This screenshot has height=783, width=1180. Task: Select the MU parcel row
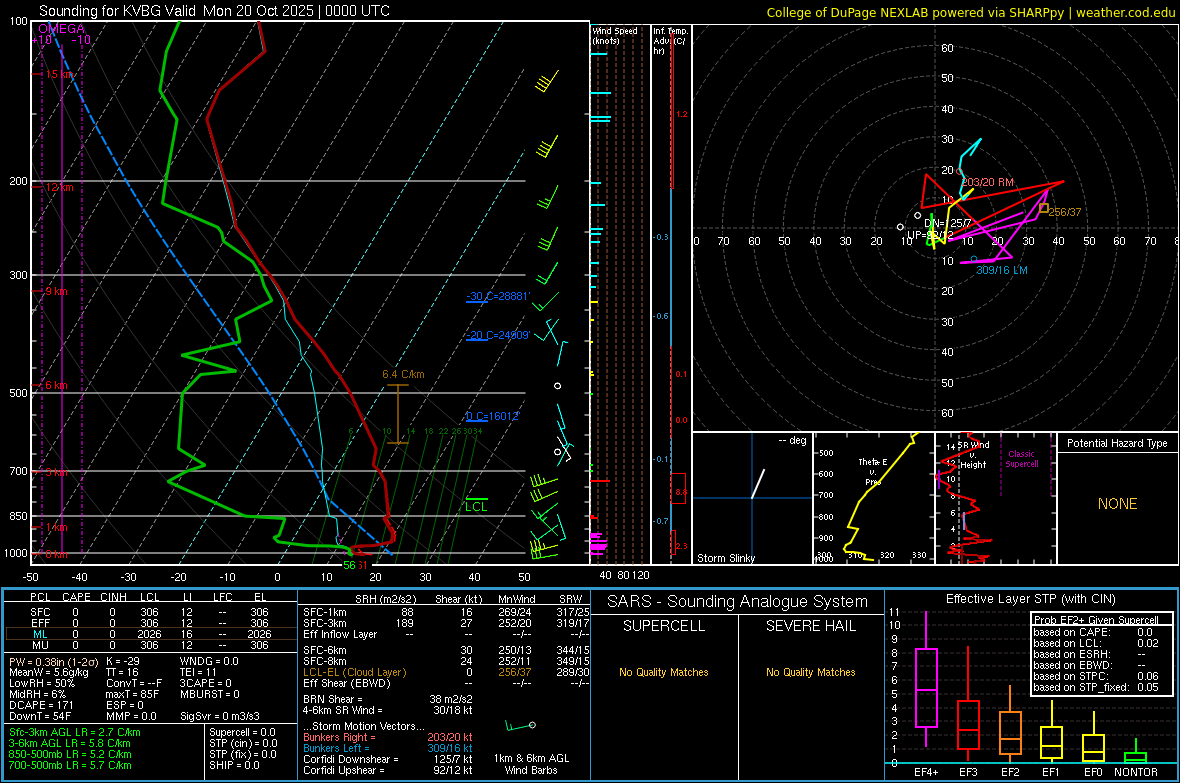[150, 645]
